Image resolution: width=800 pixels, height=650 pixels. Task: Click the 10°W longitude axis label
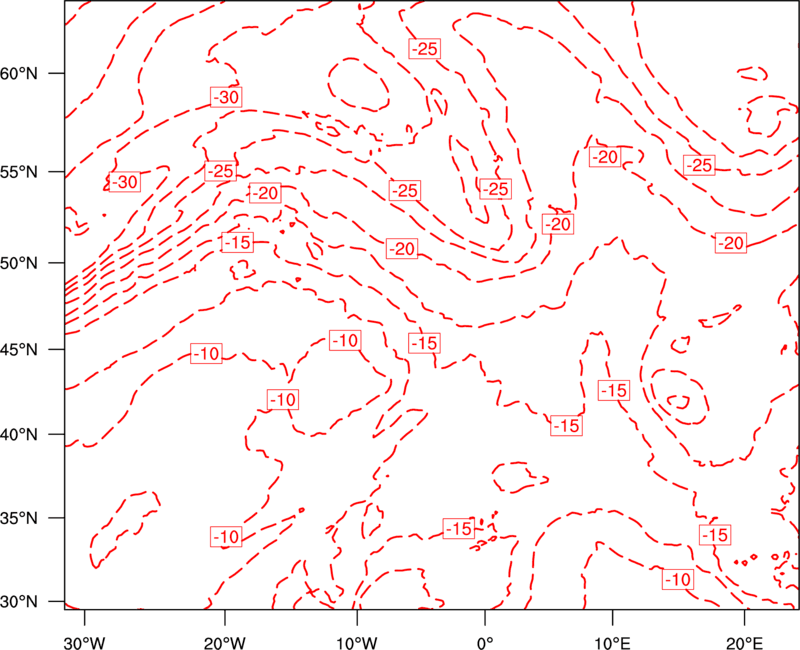[357, 642]
